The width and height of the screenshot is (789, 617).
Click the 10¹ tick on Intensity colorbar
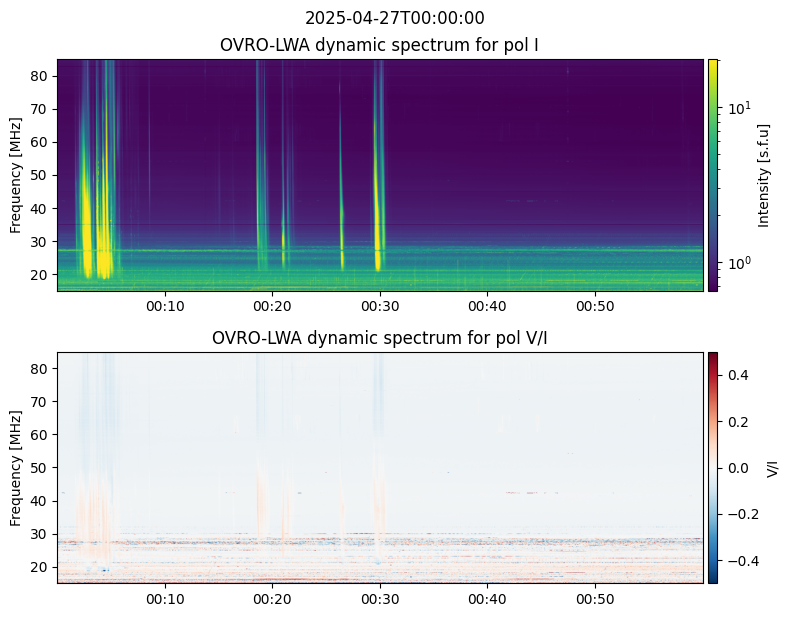click(x=740, y=108)
